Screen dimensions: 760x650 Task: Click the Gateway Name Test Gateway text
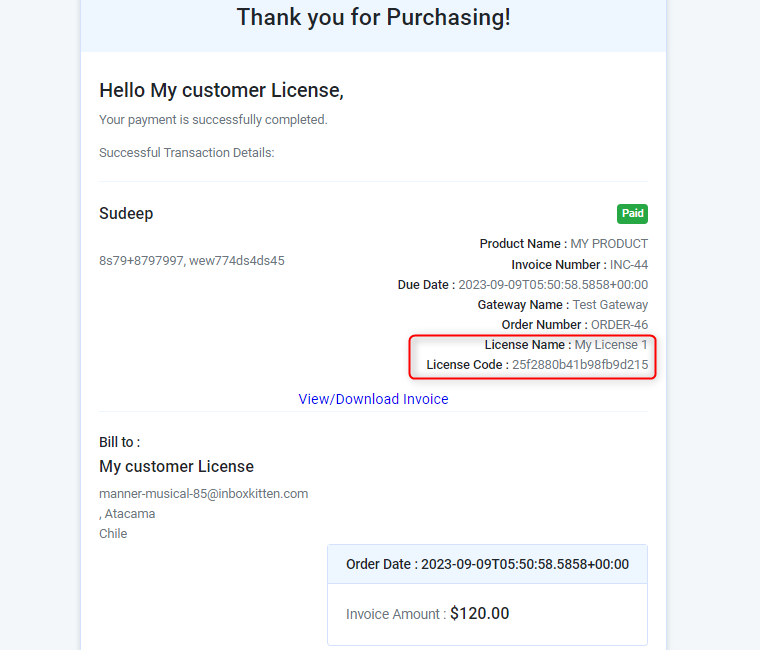tap(563, 305)
